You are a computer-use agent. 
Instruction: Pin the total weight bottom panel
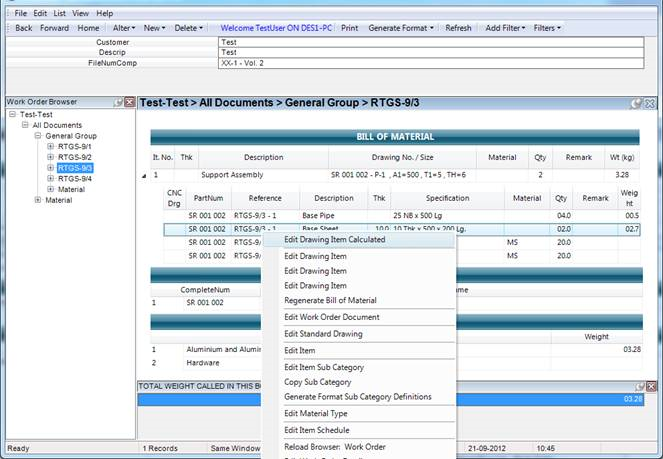637,386
